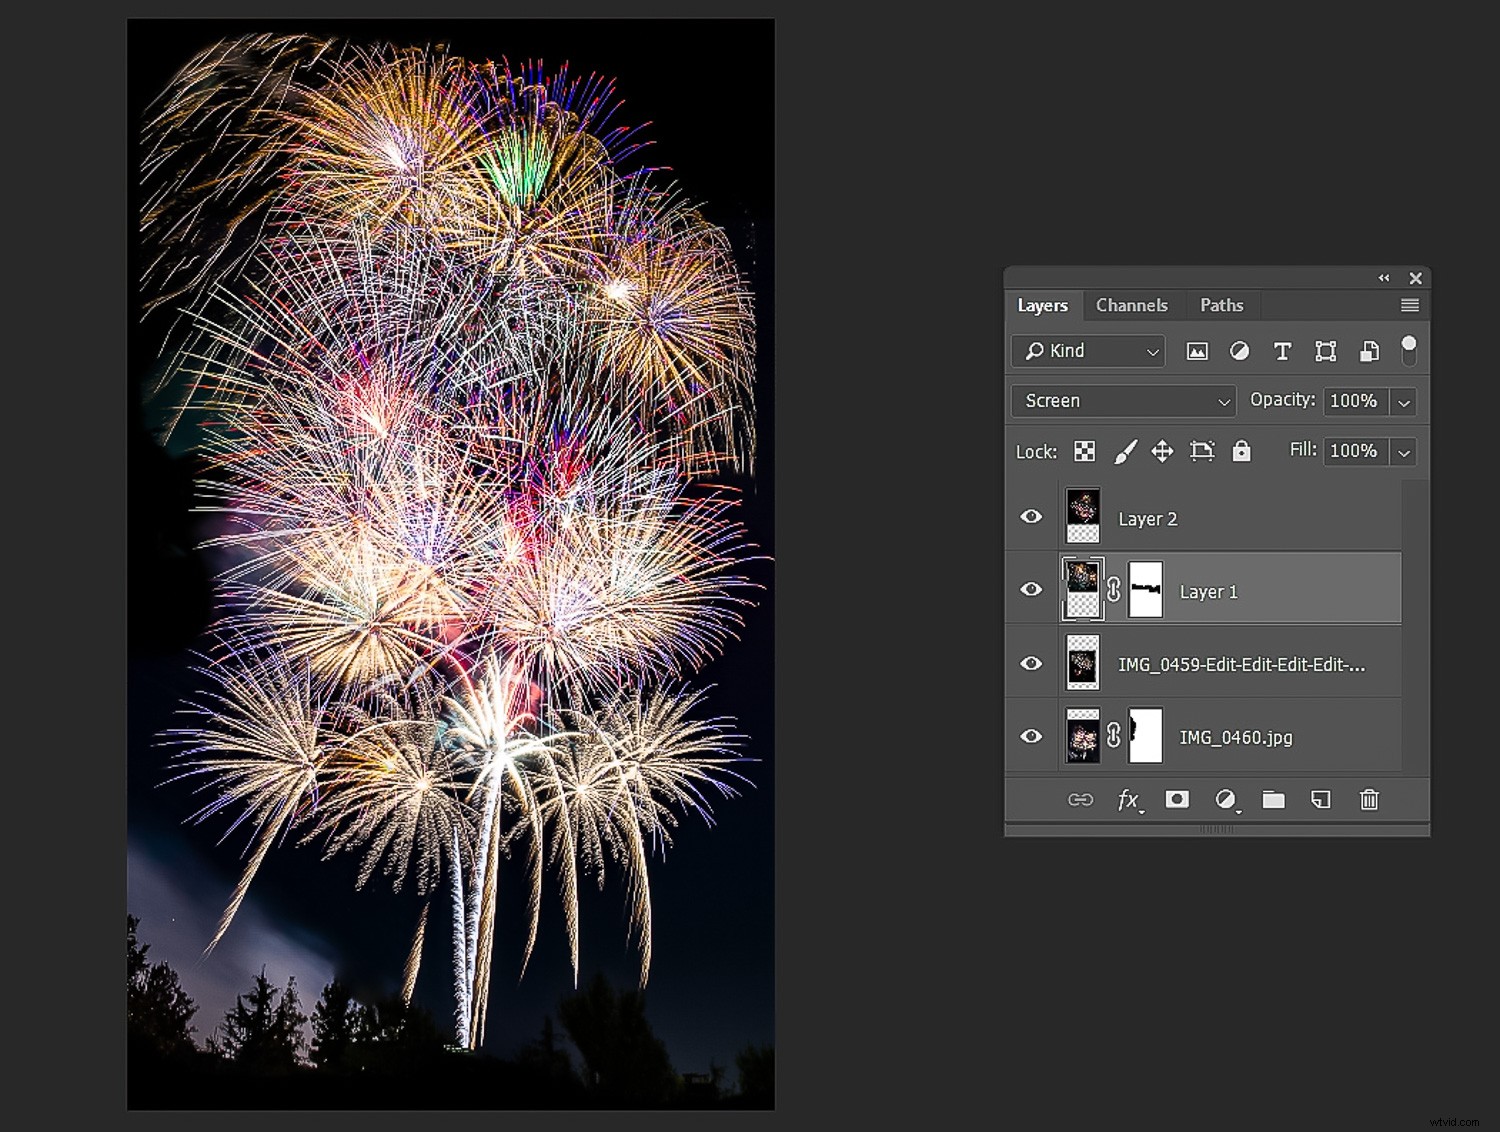
Task: Lock all properties of Layer 1
Action: point(1240,451)
